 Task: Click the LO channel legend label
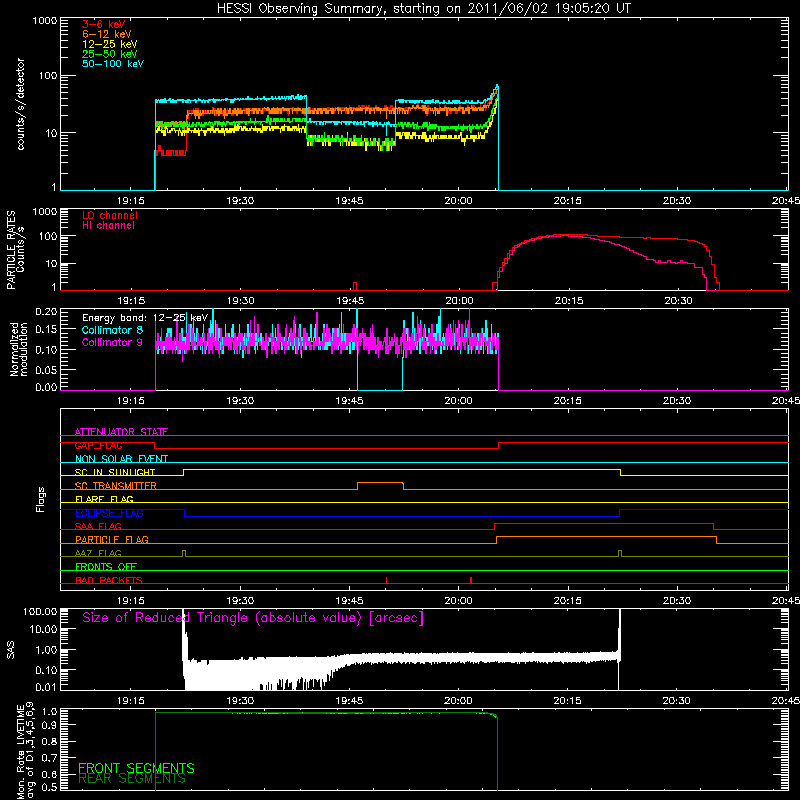[110, 215]
